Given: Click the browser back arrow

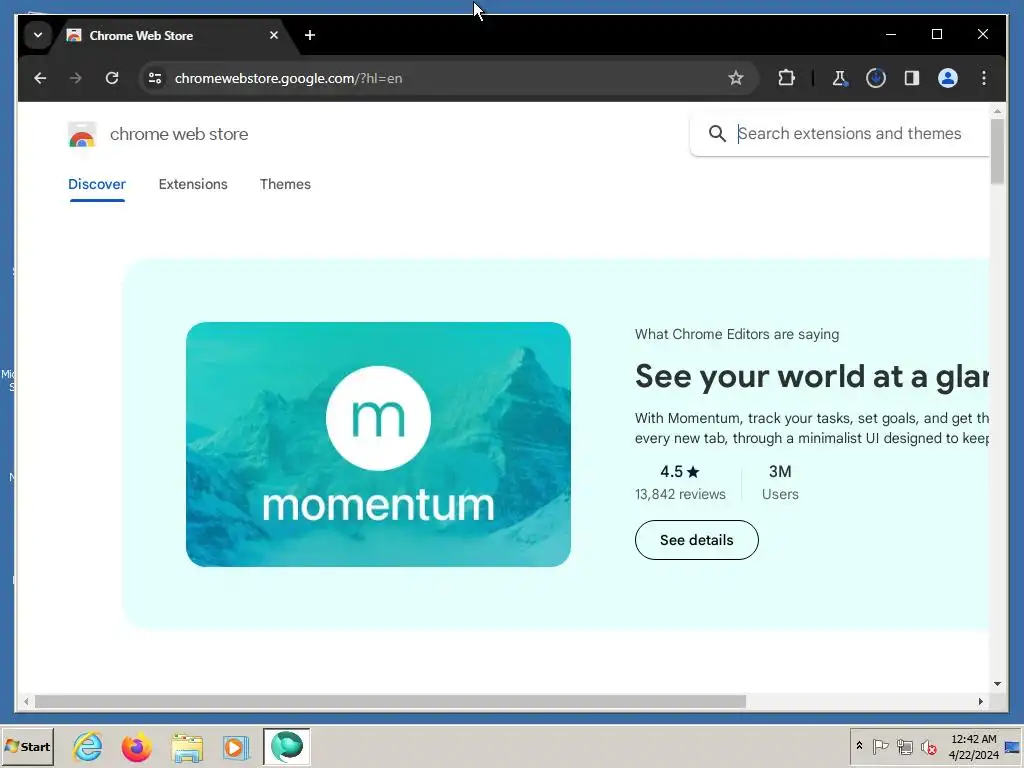Looking at the screenshot, I should coord(40,78).
